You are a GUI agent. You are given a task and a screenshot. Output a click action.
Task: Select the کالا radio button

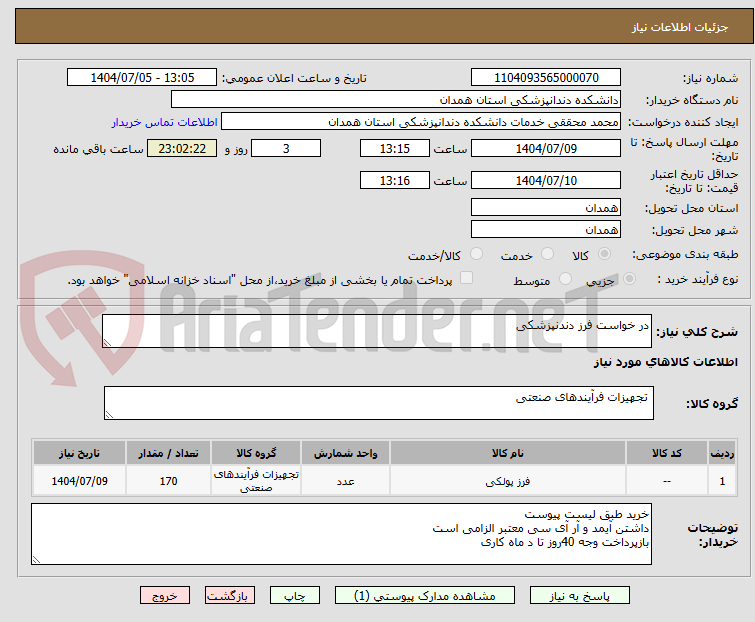pos(604,254)
